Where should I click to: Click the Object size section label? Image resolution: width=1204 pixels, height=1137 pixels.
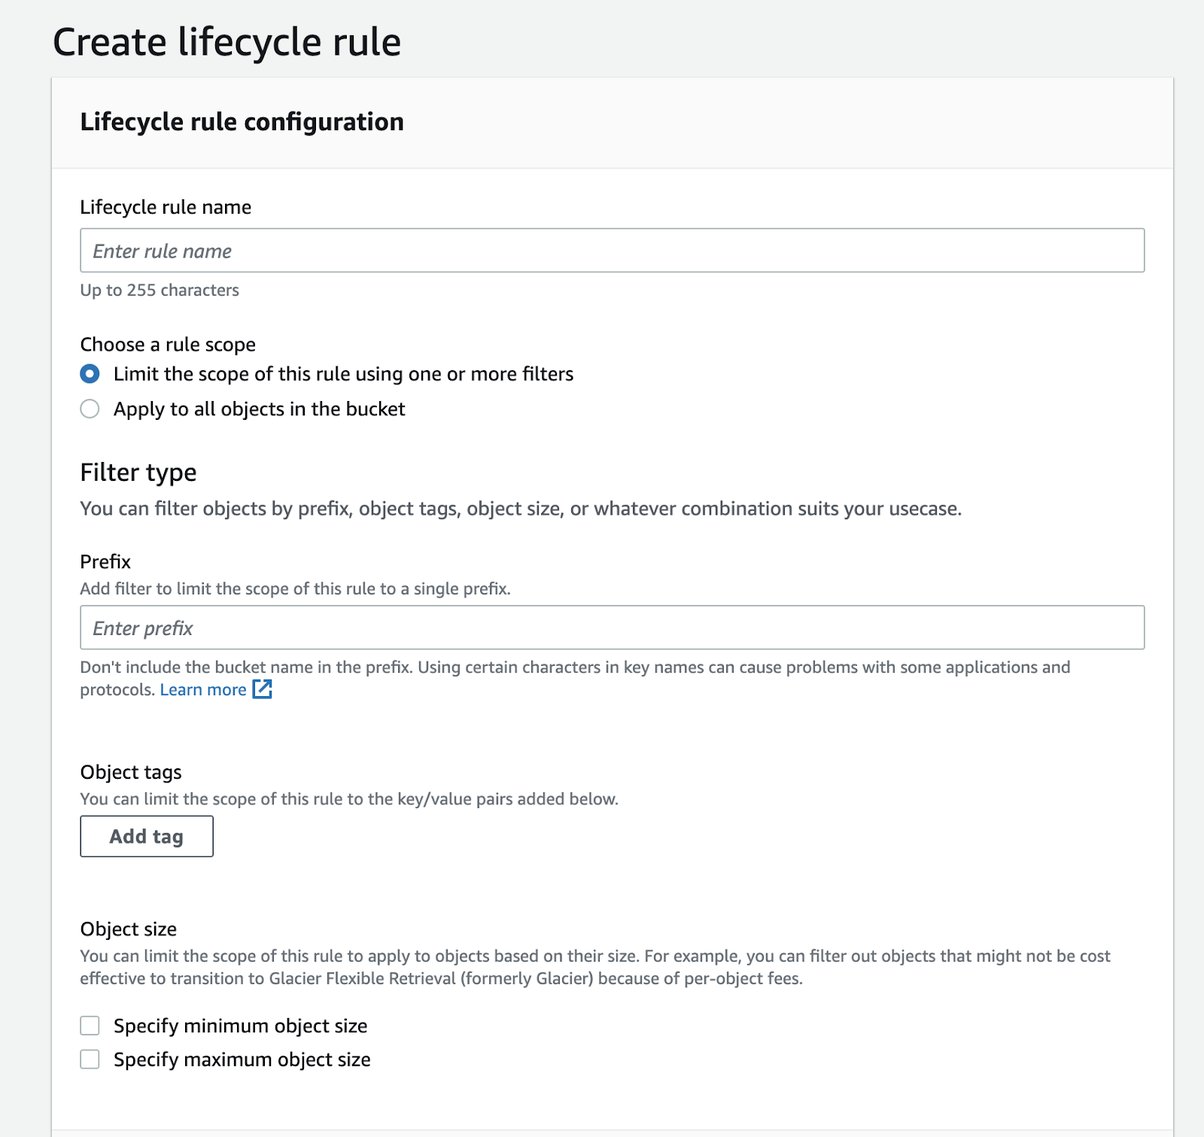(128, 929)
